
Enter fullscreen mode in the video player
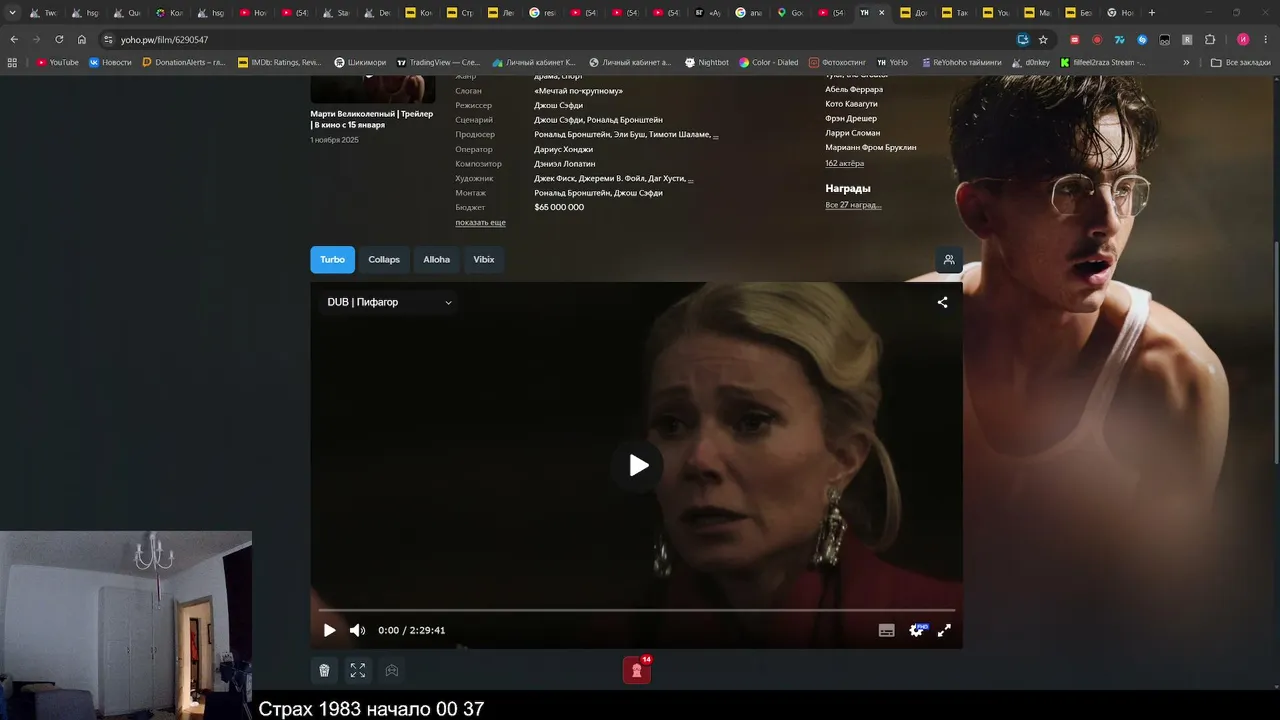[x=944, y=630]
